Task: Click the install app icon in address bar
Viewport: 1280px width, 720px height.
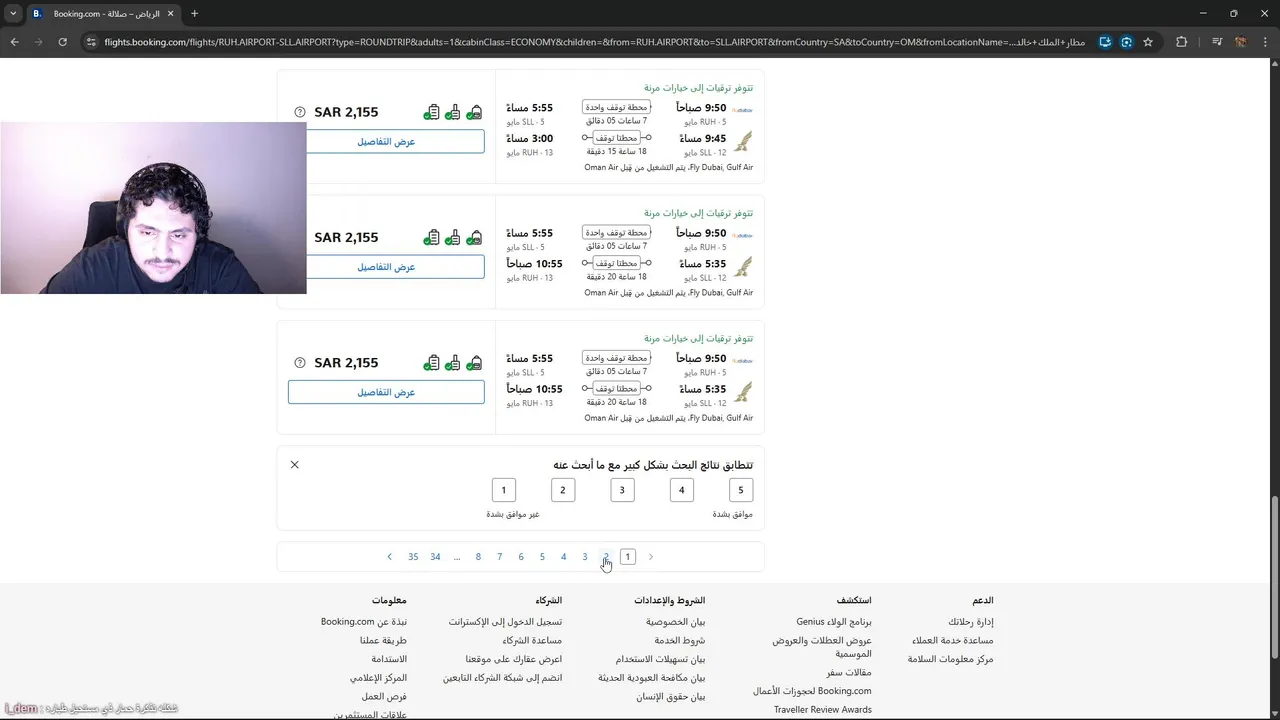Action: pyautogui.click(x=1105, y=42)
